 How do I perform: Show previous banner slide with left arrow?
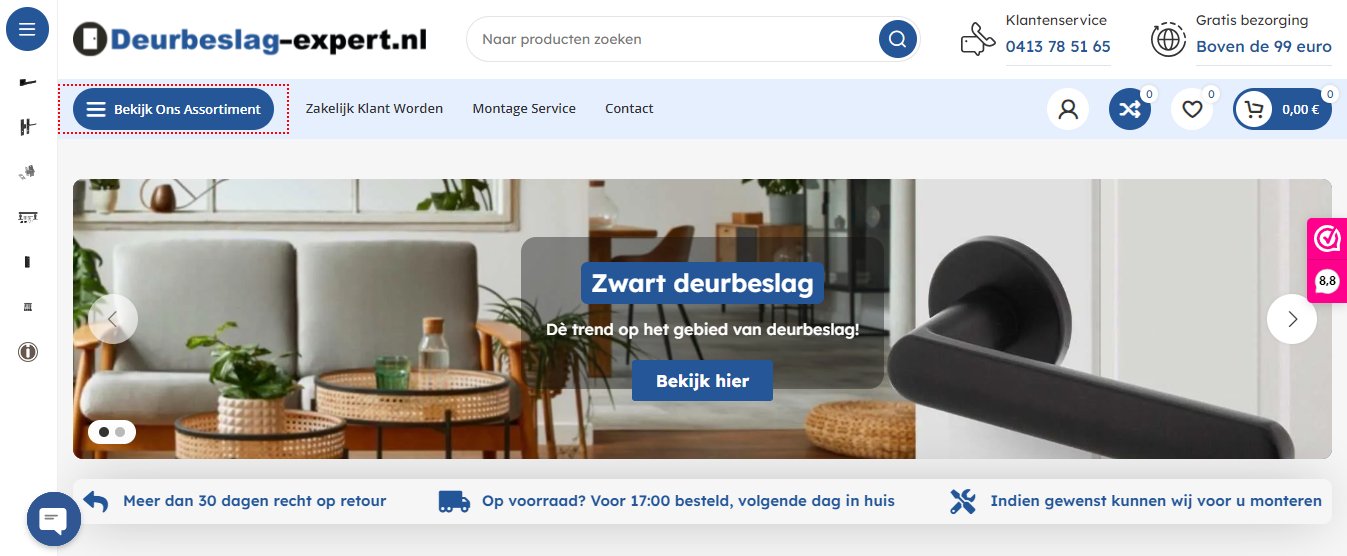coord(113,319)
